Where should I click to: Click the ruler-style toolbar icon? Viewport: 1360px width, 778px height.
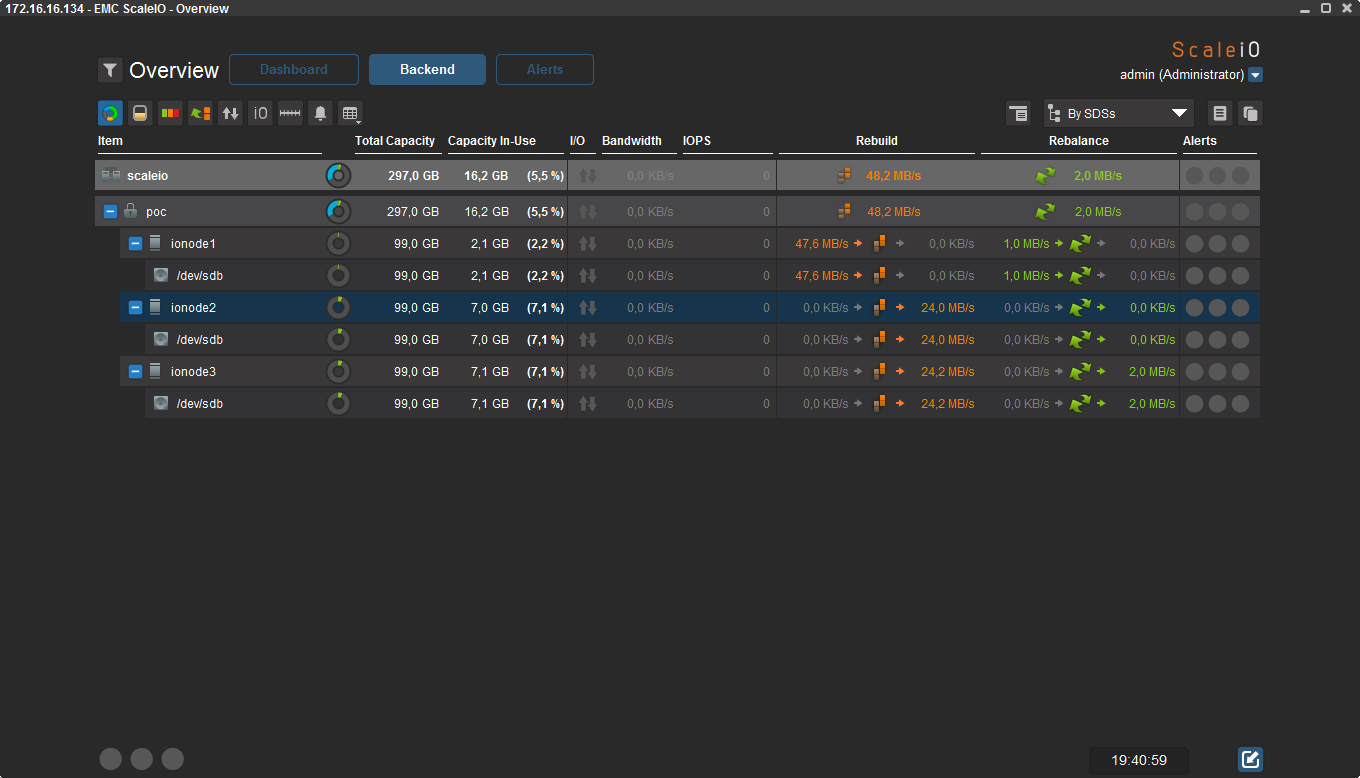click(290, 113)
